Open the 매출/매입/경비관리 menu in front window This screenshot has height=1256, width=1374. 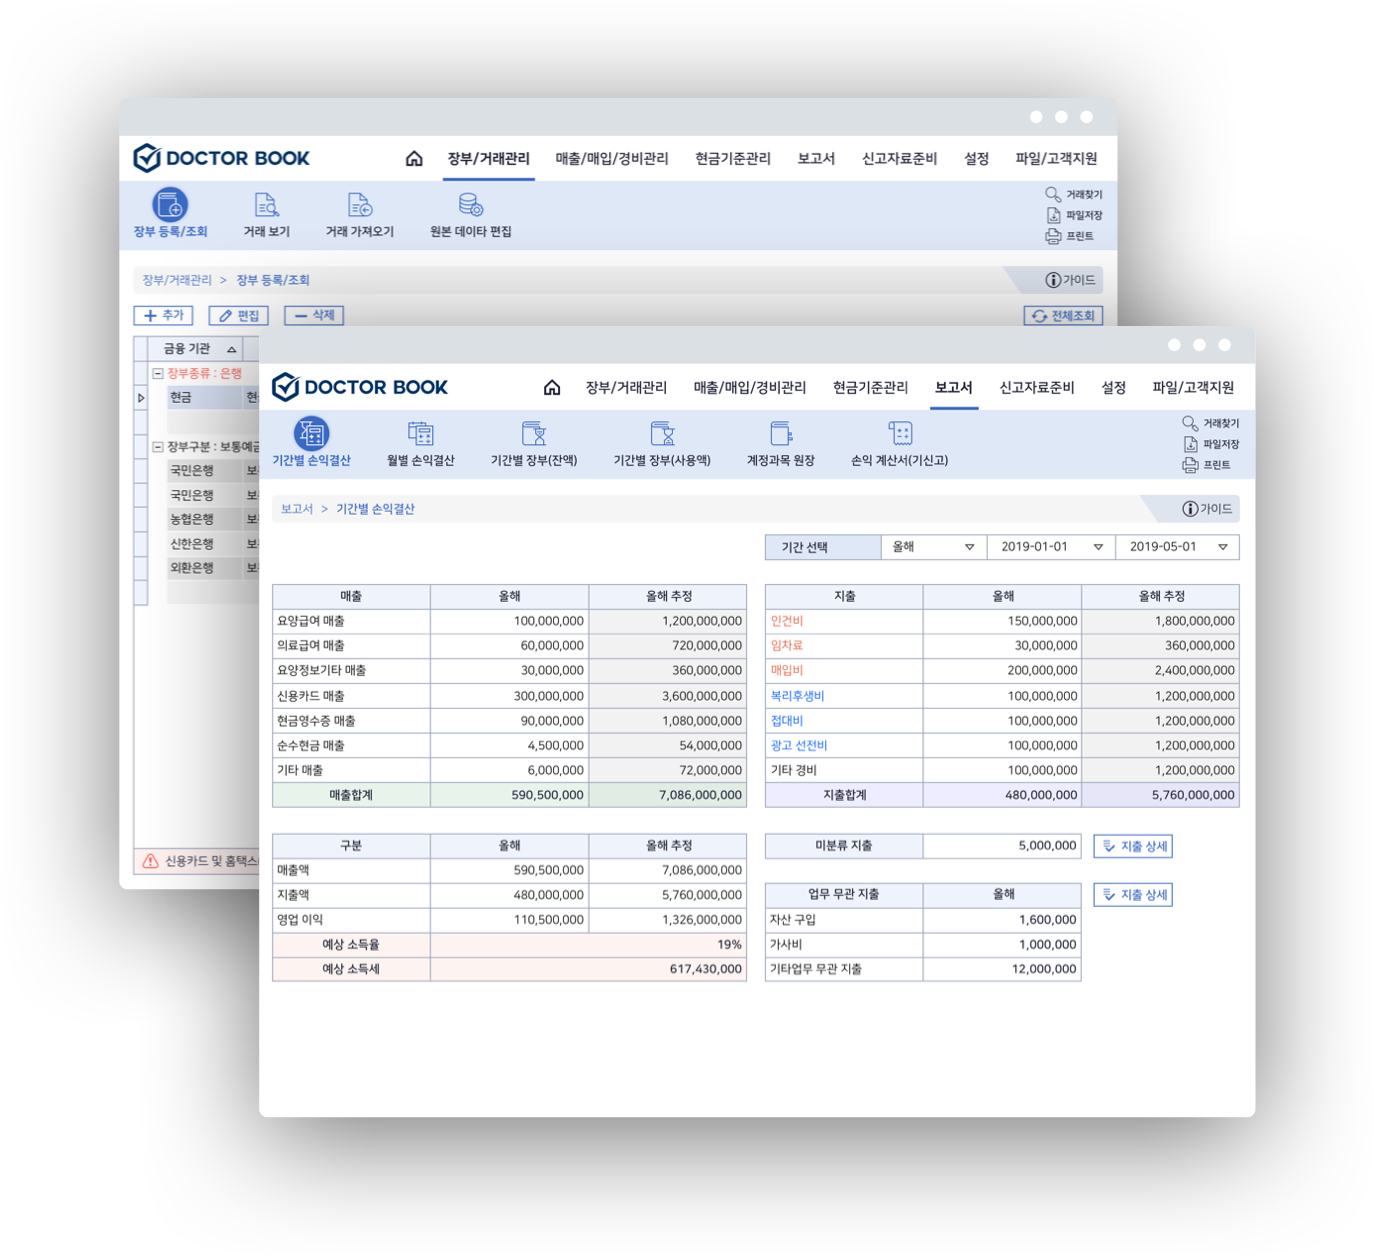749,388
